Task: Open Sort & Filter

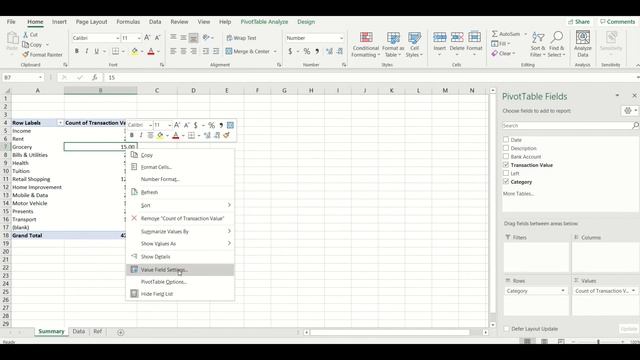Action: tap(538, 45)
